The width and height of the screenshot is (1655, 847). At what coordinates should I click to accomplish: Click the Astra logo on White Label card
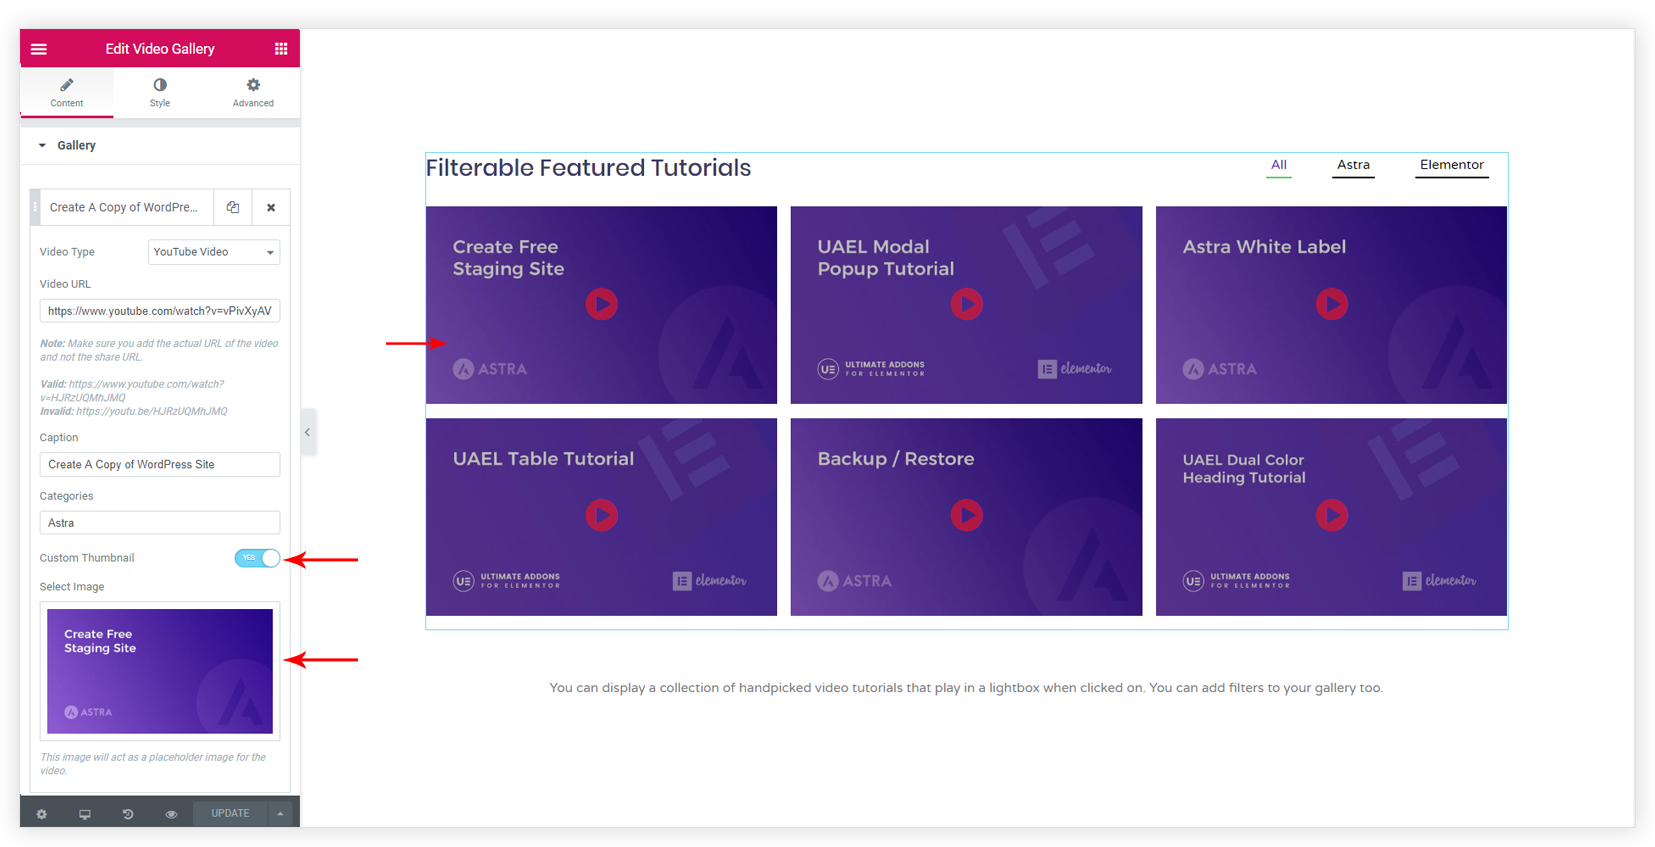pyautogui.click(x=1219, y=369)
